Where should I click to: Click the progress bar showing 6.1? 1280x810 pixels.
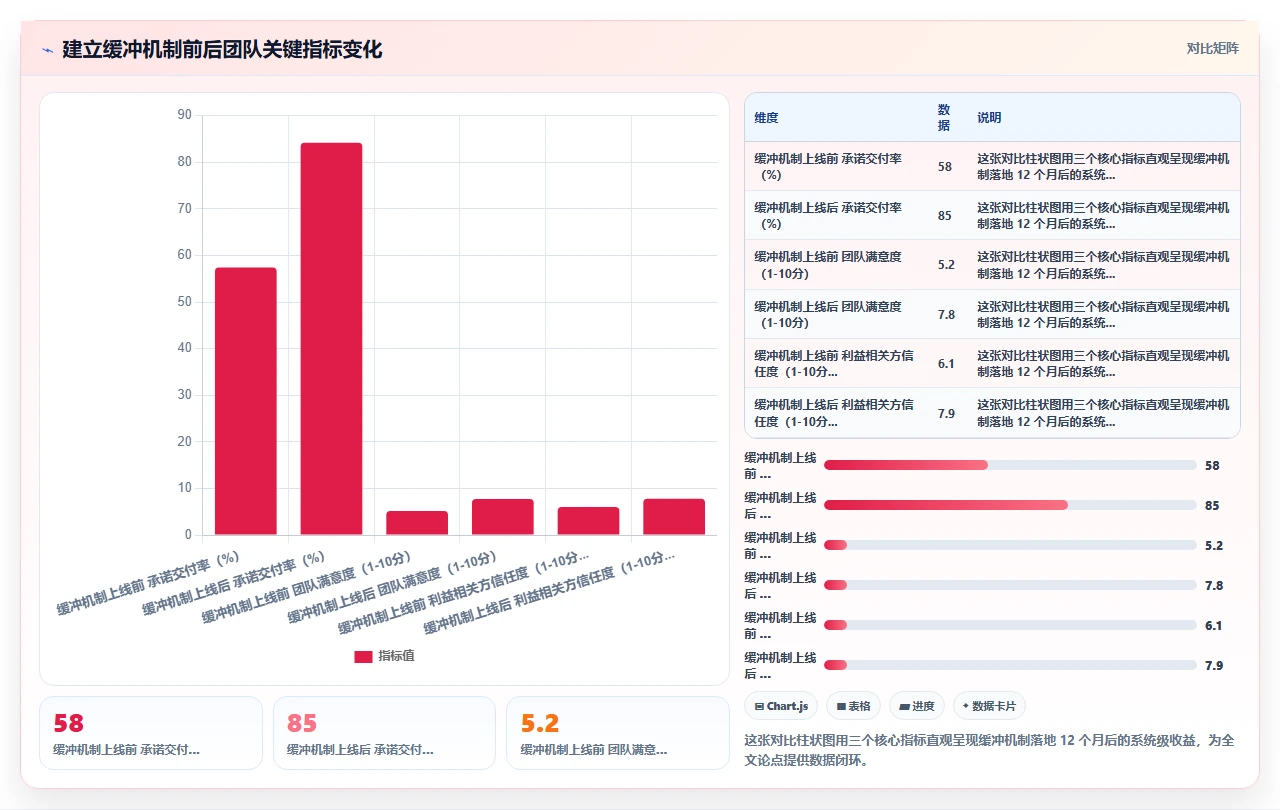click(x=1010, y=625)
